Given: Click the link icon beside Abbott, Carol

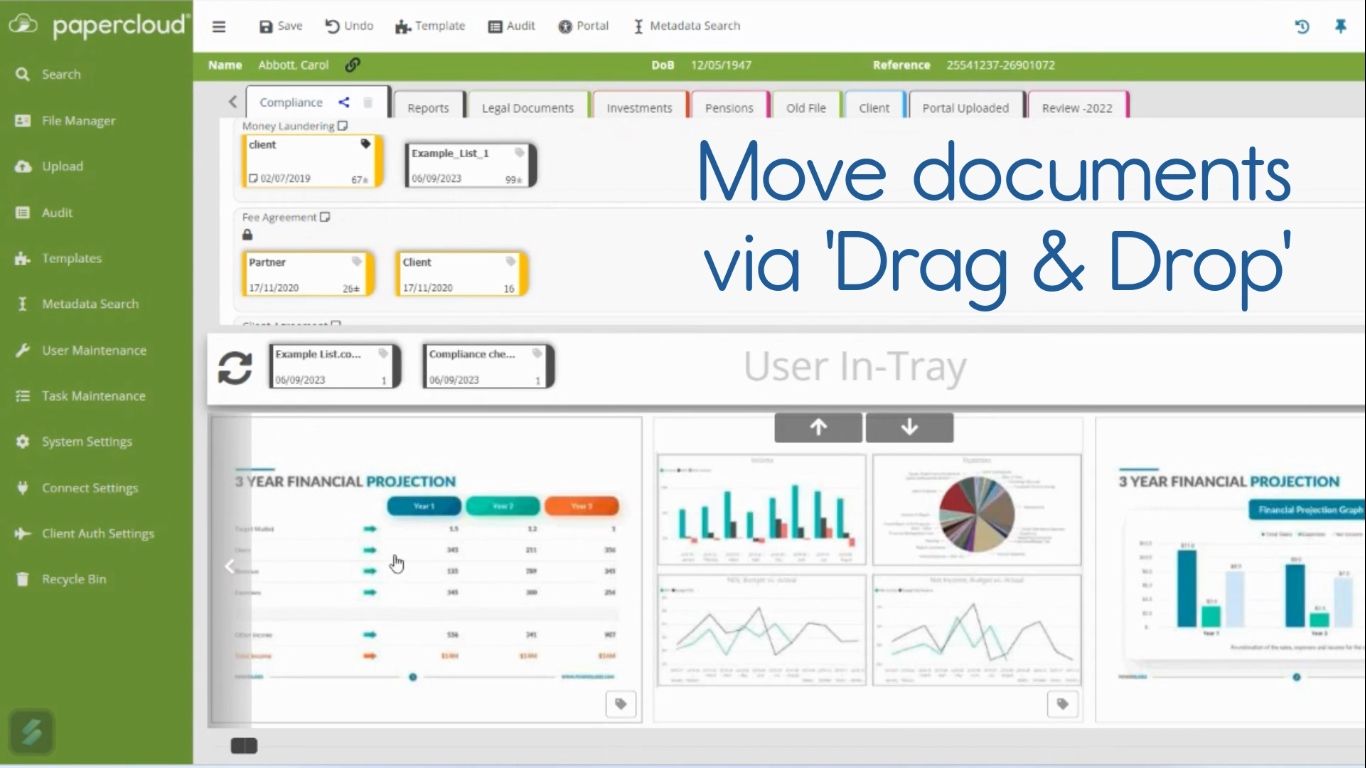Looking at the screenshot, I should (352, 65).
